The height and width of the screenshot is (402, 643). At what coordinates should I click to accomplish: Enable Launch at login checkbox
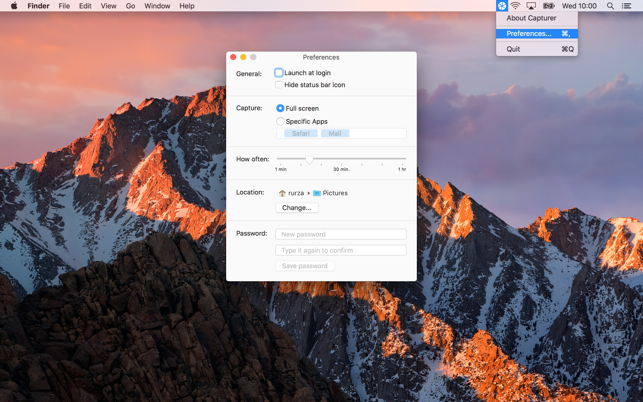point(279,73)
